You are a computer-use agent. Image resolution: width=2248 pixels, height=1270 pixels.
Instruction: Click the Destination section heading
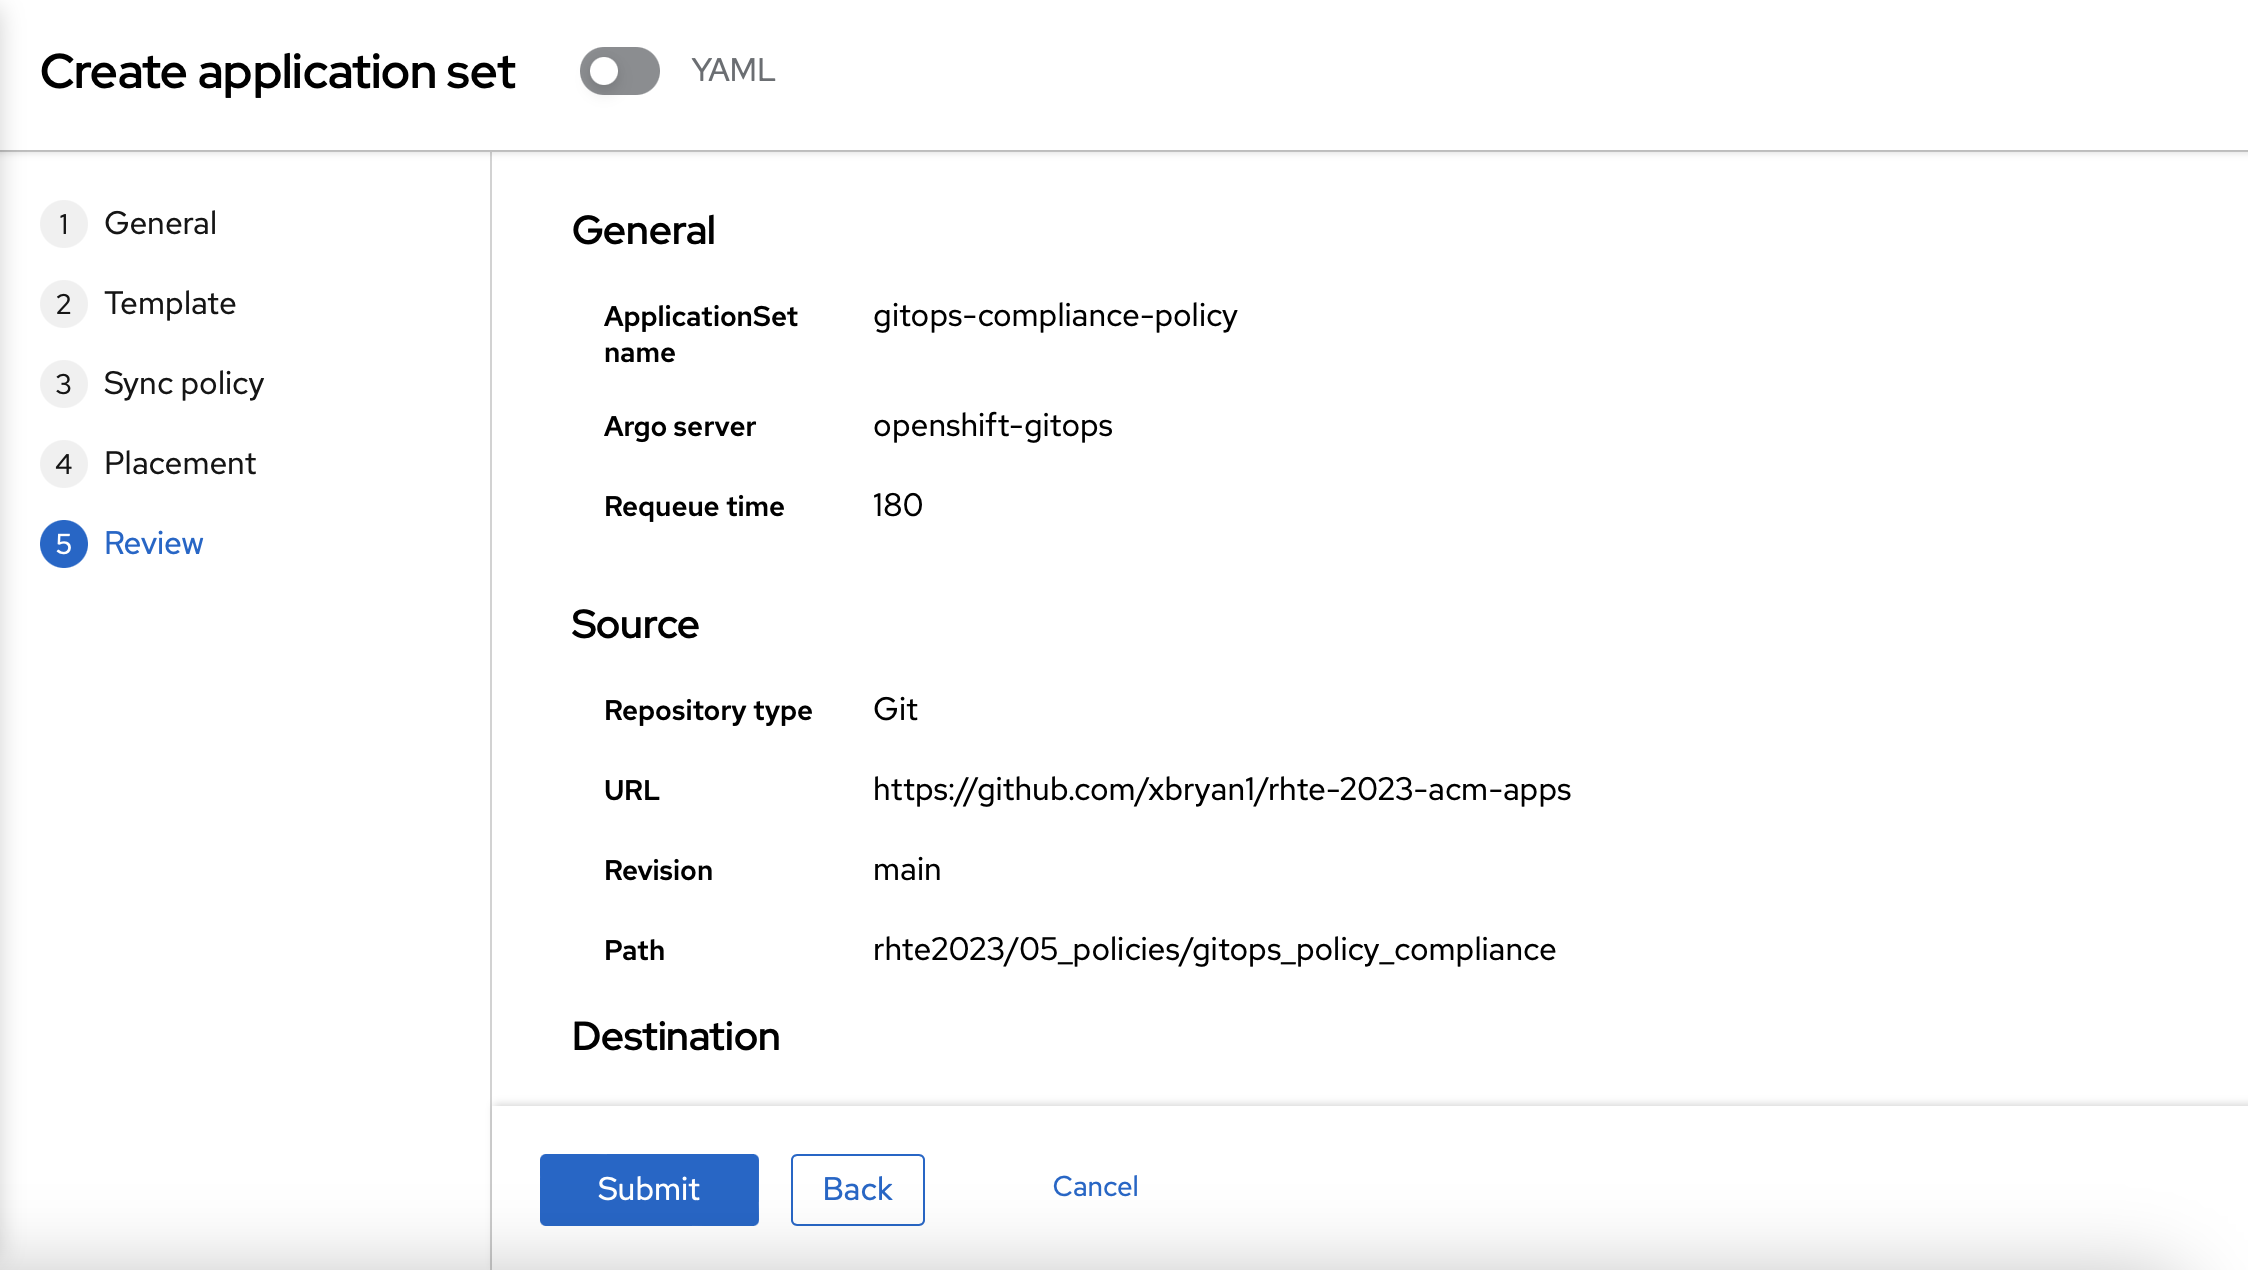pyautogui.click(x=676, y=1036)
